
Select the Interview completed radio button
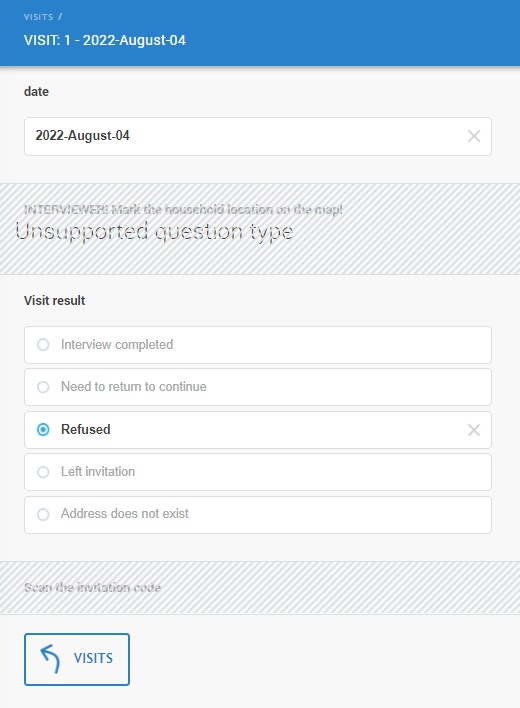43,345
